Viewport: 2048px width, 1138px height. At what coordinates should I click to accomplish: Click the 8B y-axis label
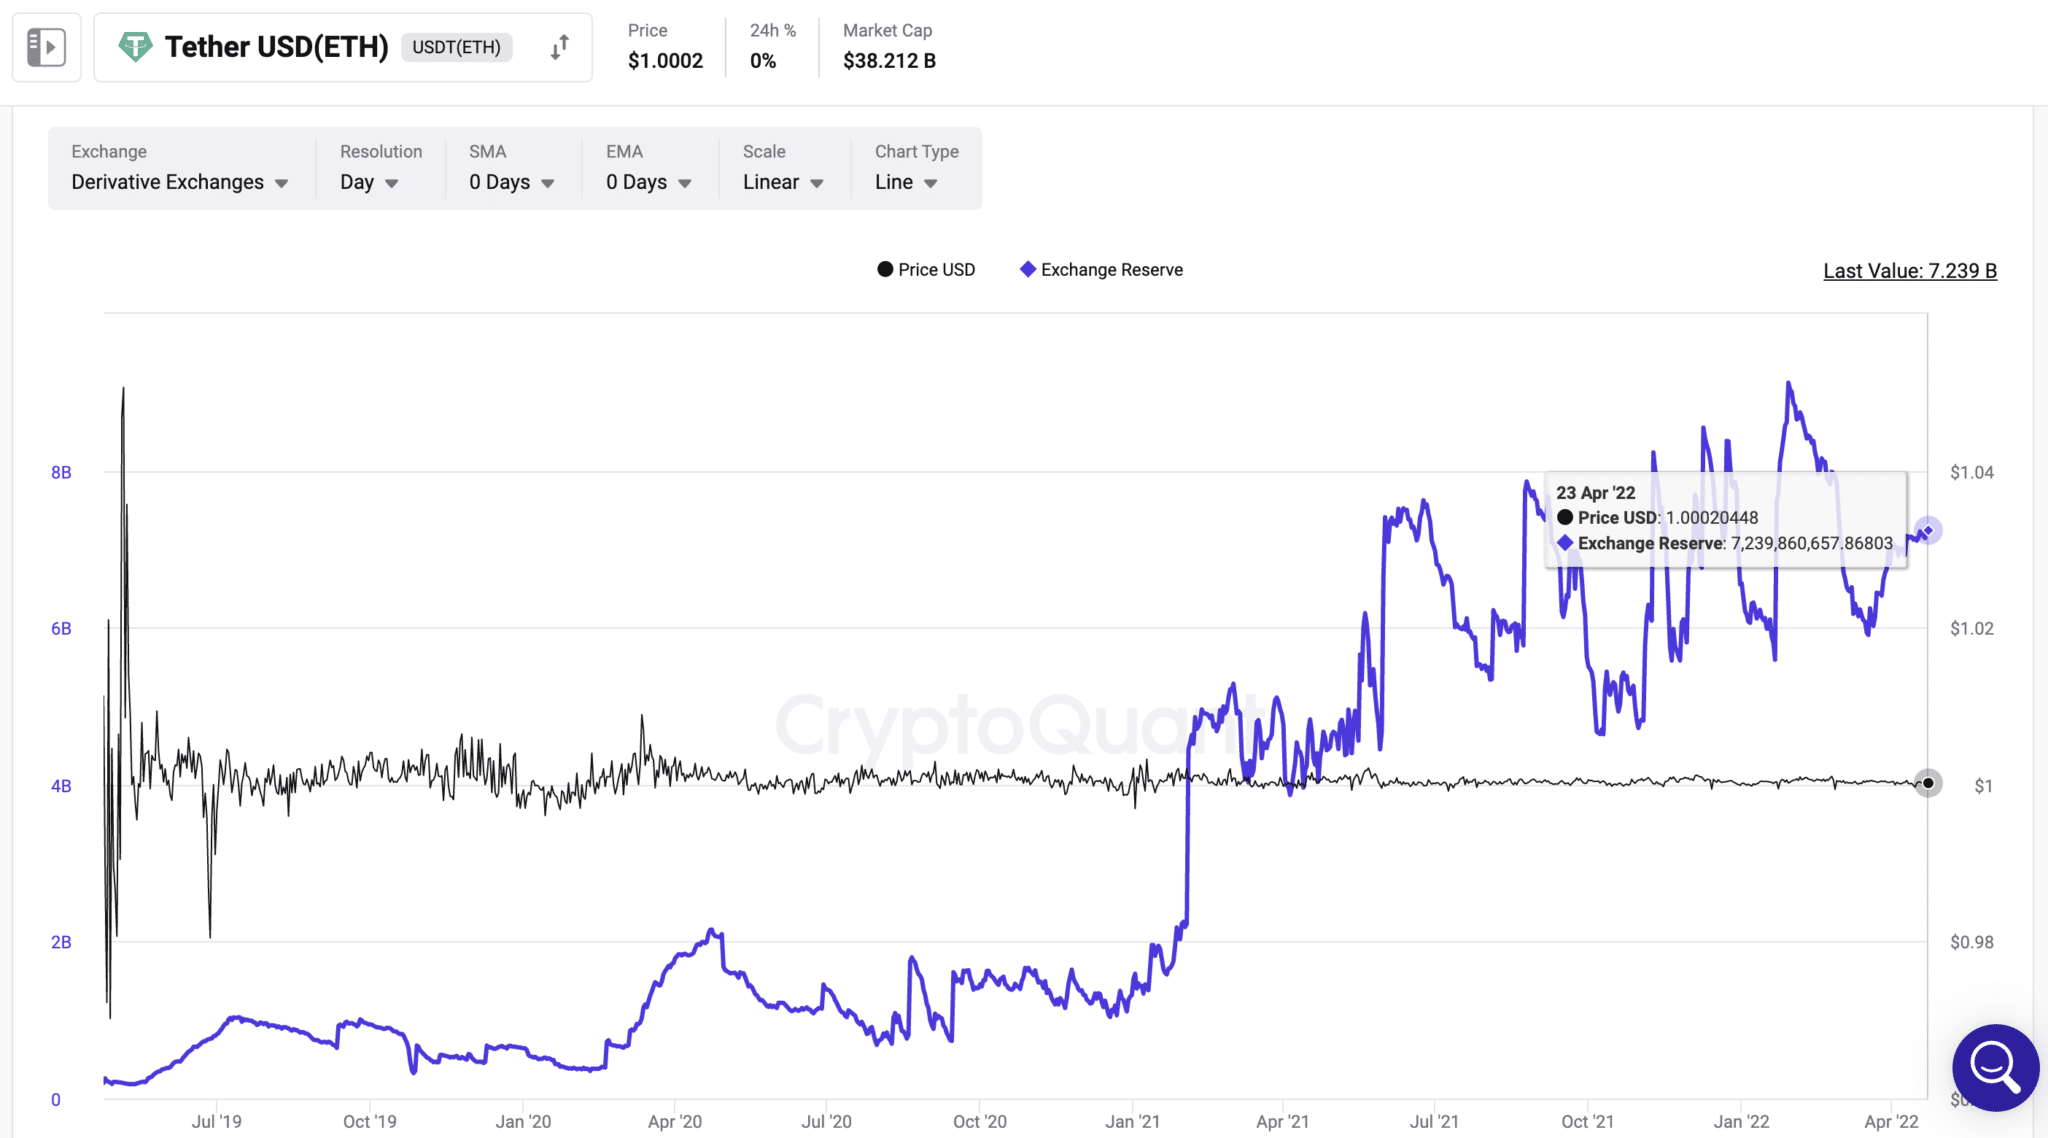[x=61, y=472]
